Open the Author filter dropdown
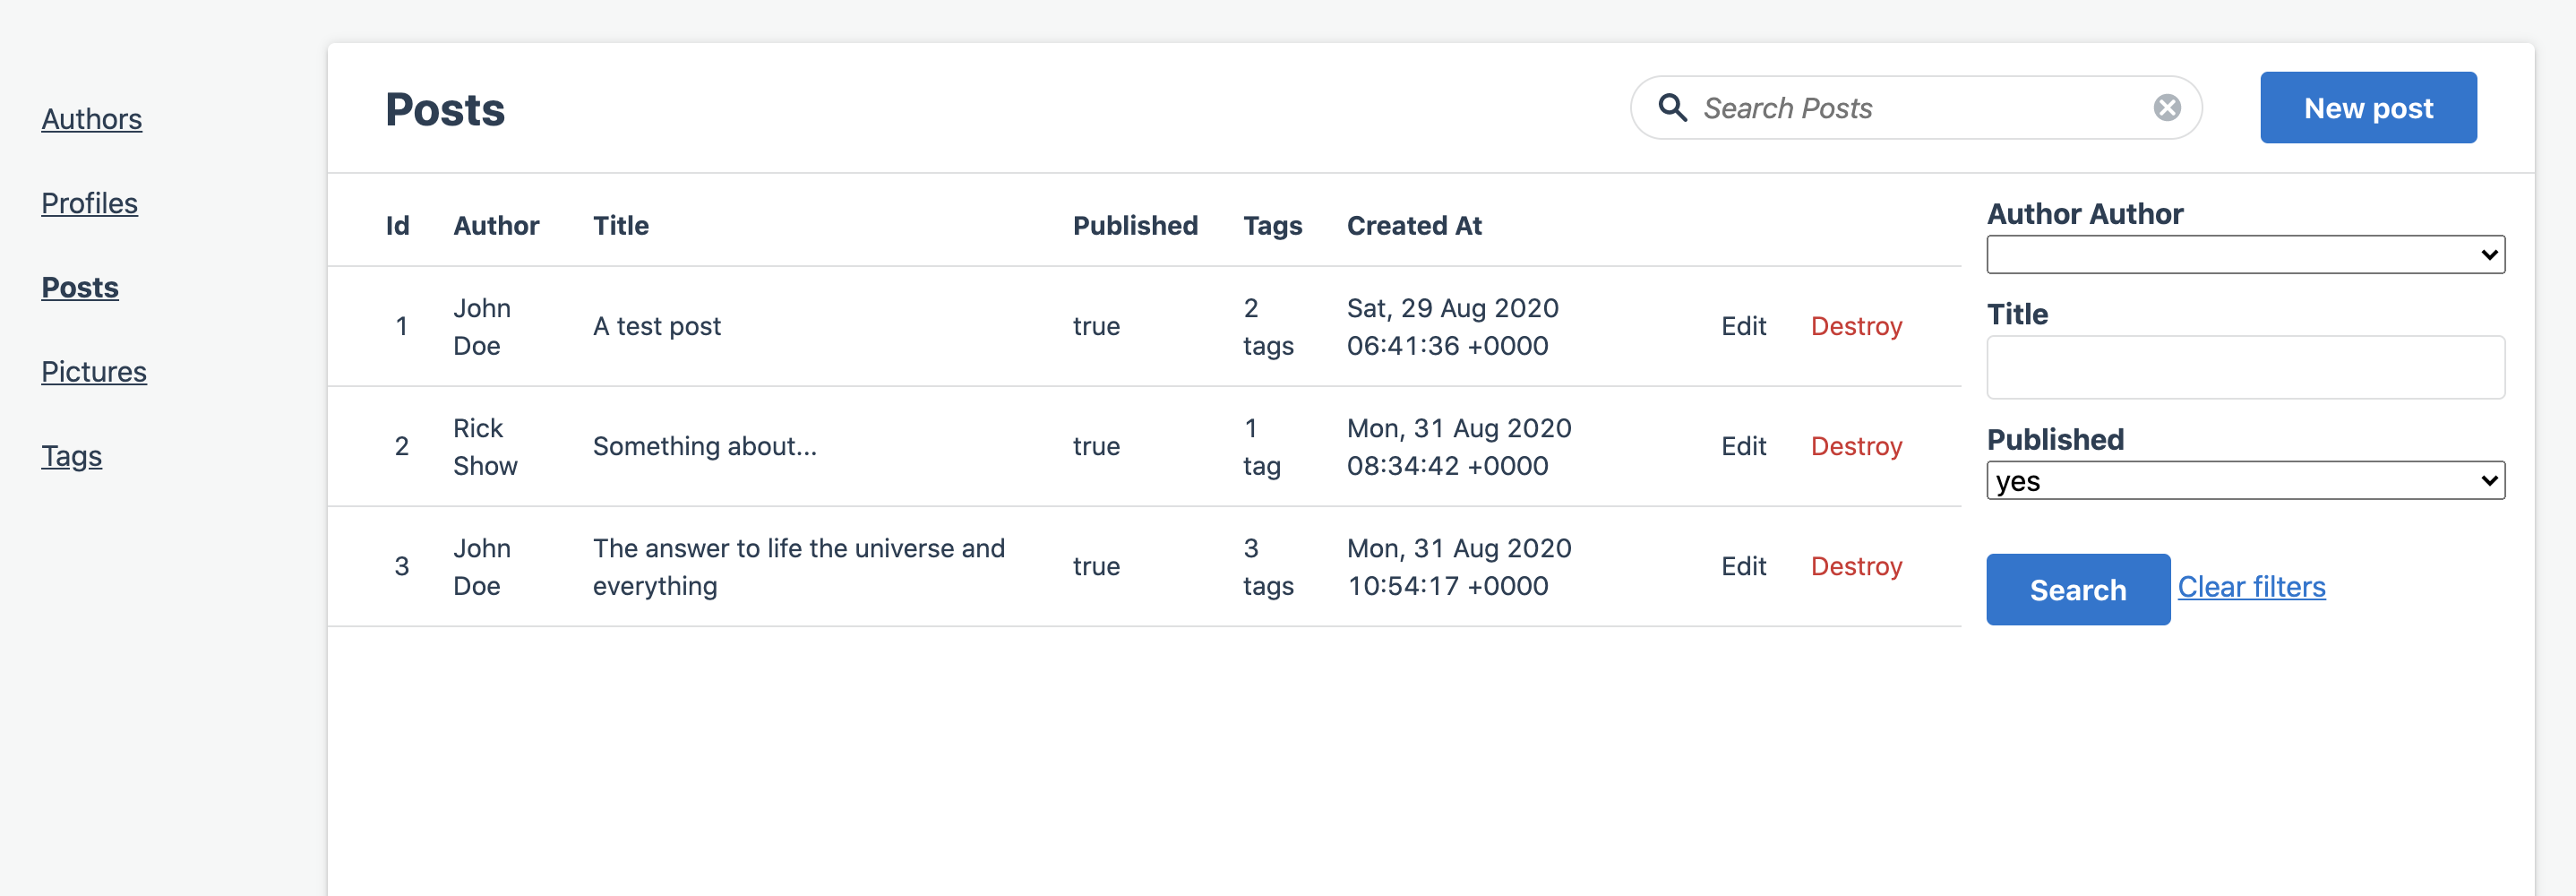2576x896 pixels. click(x=2244, y=254)
